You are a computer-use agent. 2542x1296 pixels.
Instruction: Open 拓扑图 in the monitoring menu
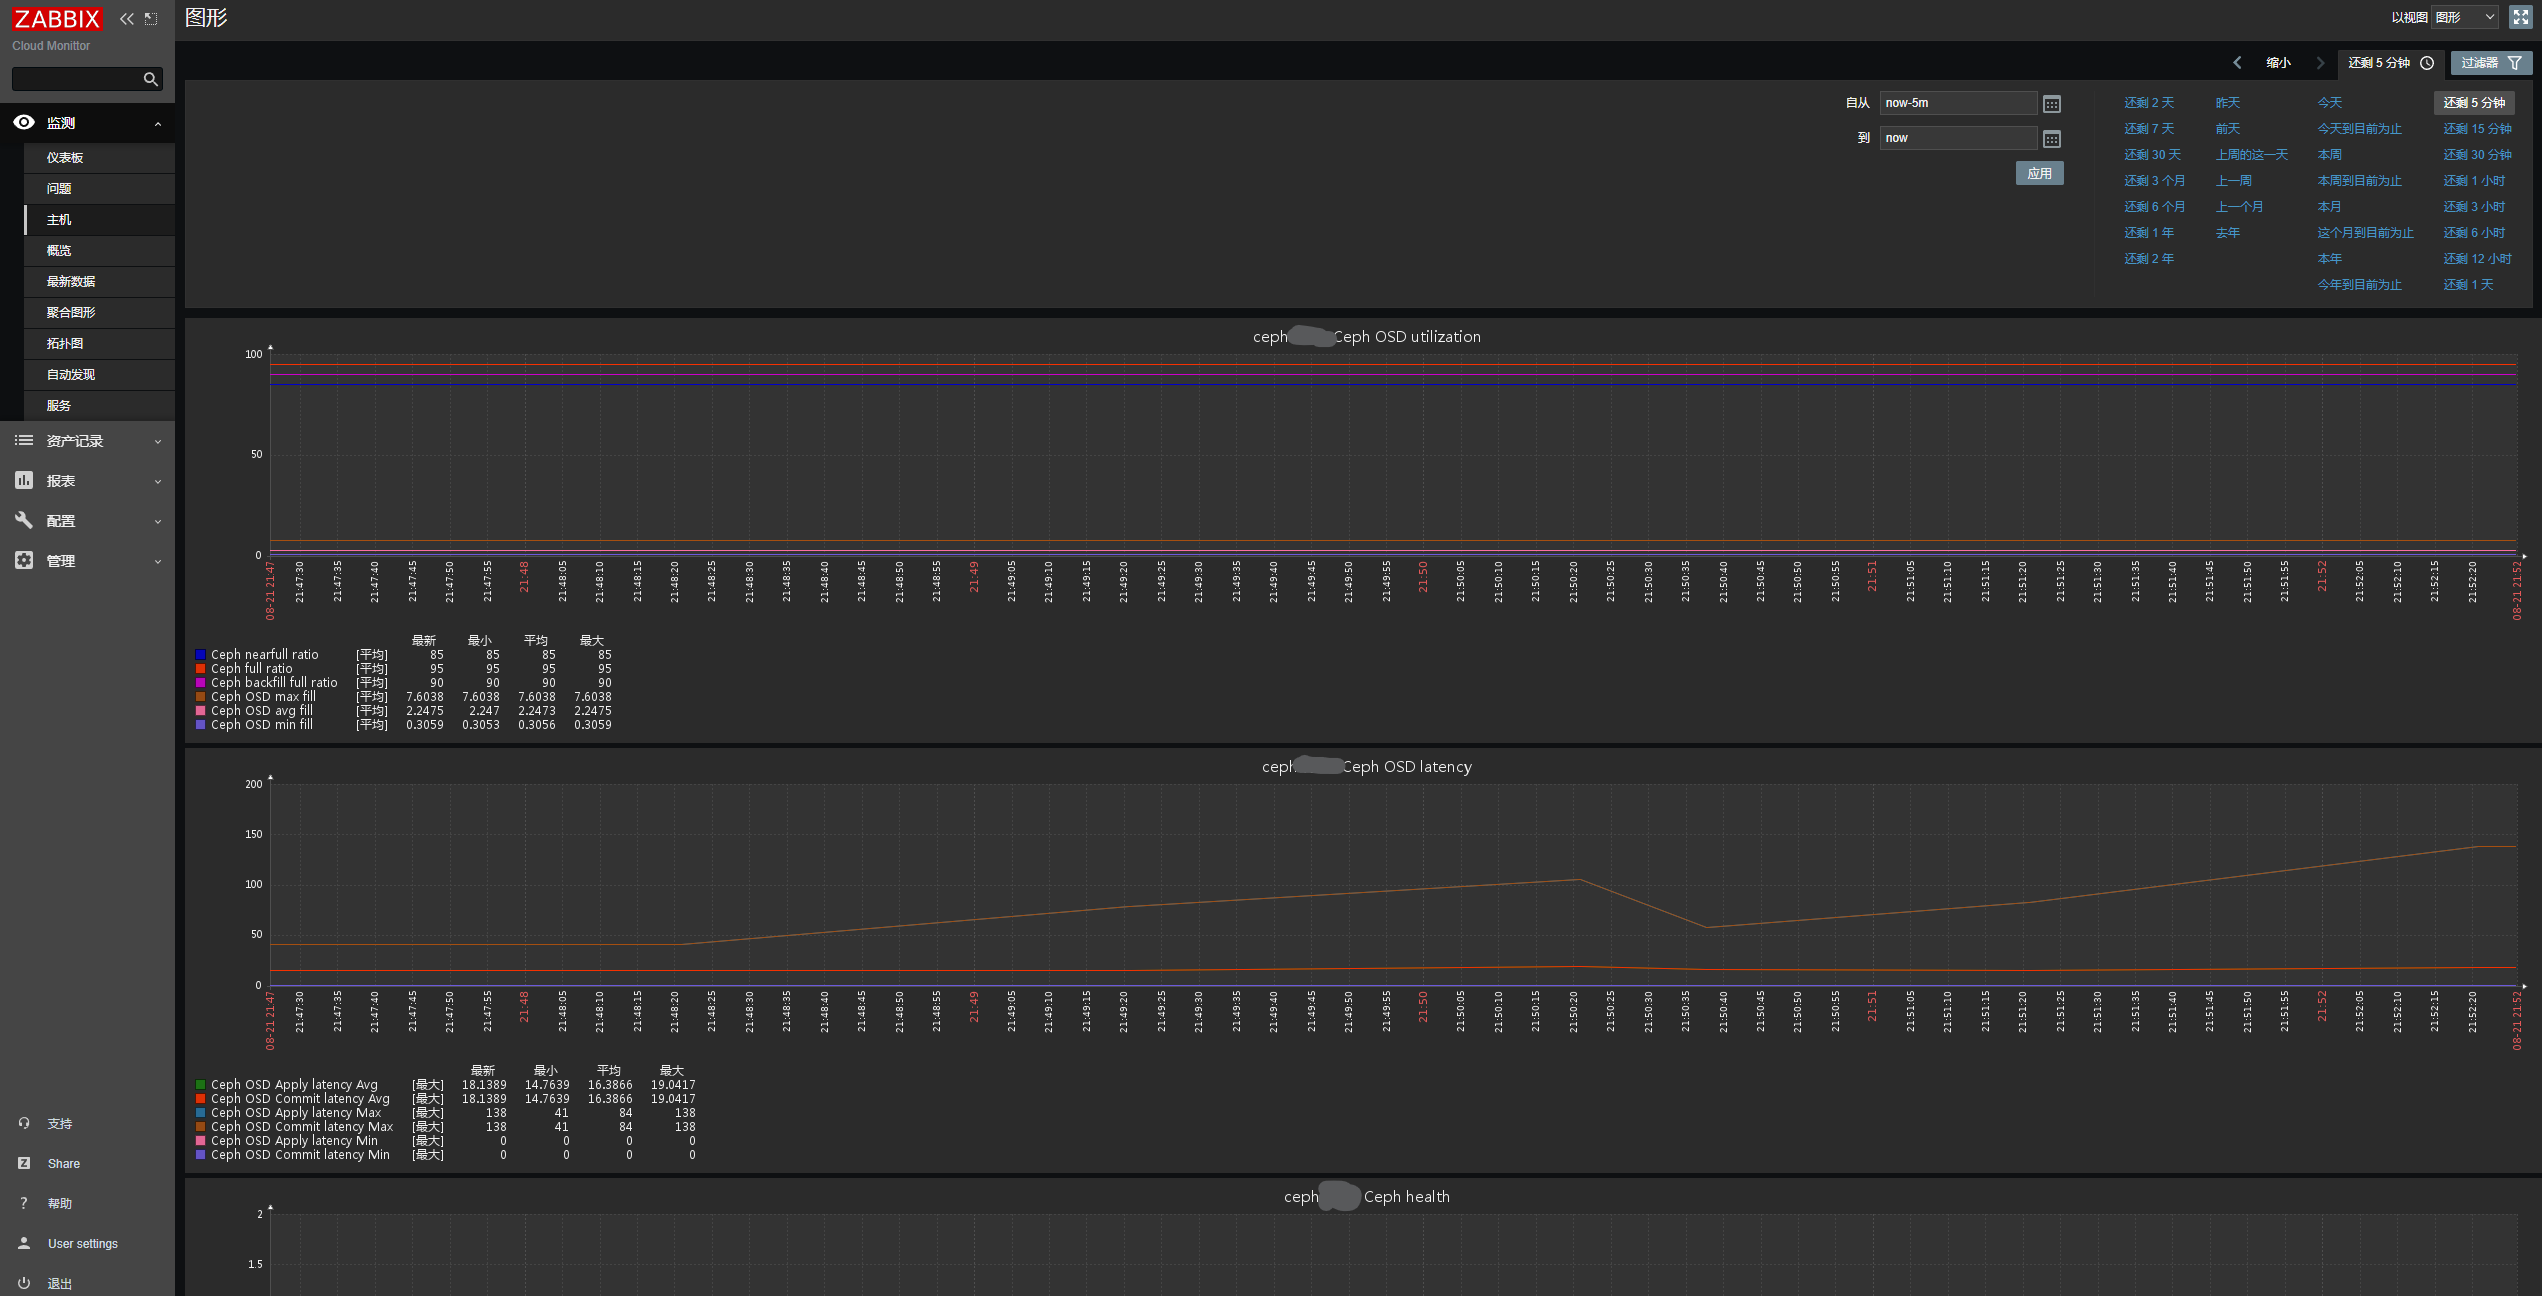[99, 344]
